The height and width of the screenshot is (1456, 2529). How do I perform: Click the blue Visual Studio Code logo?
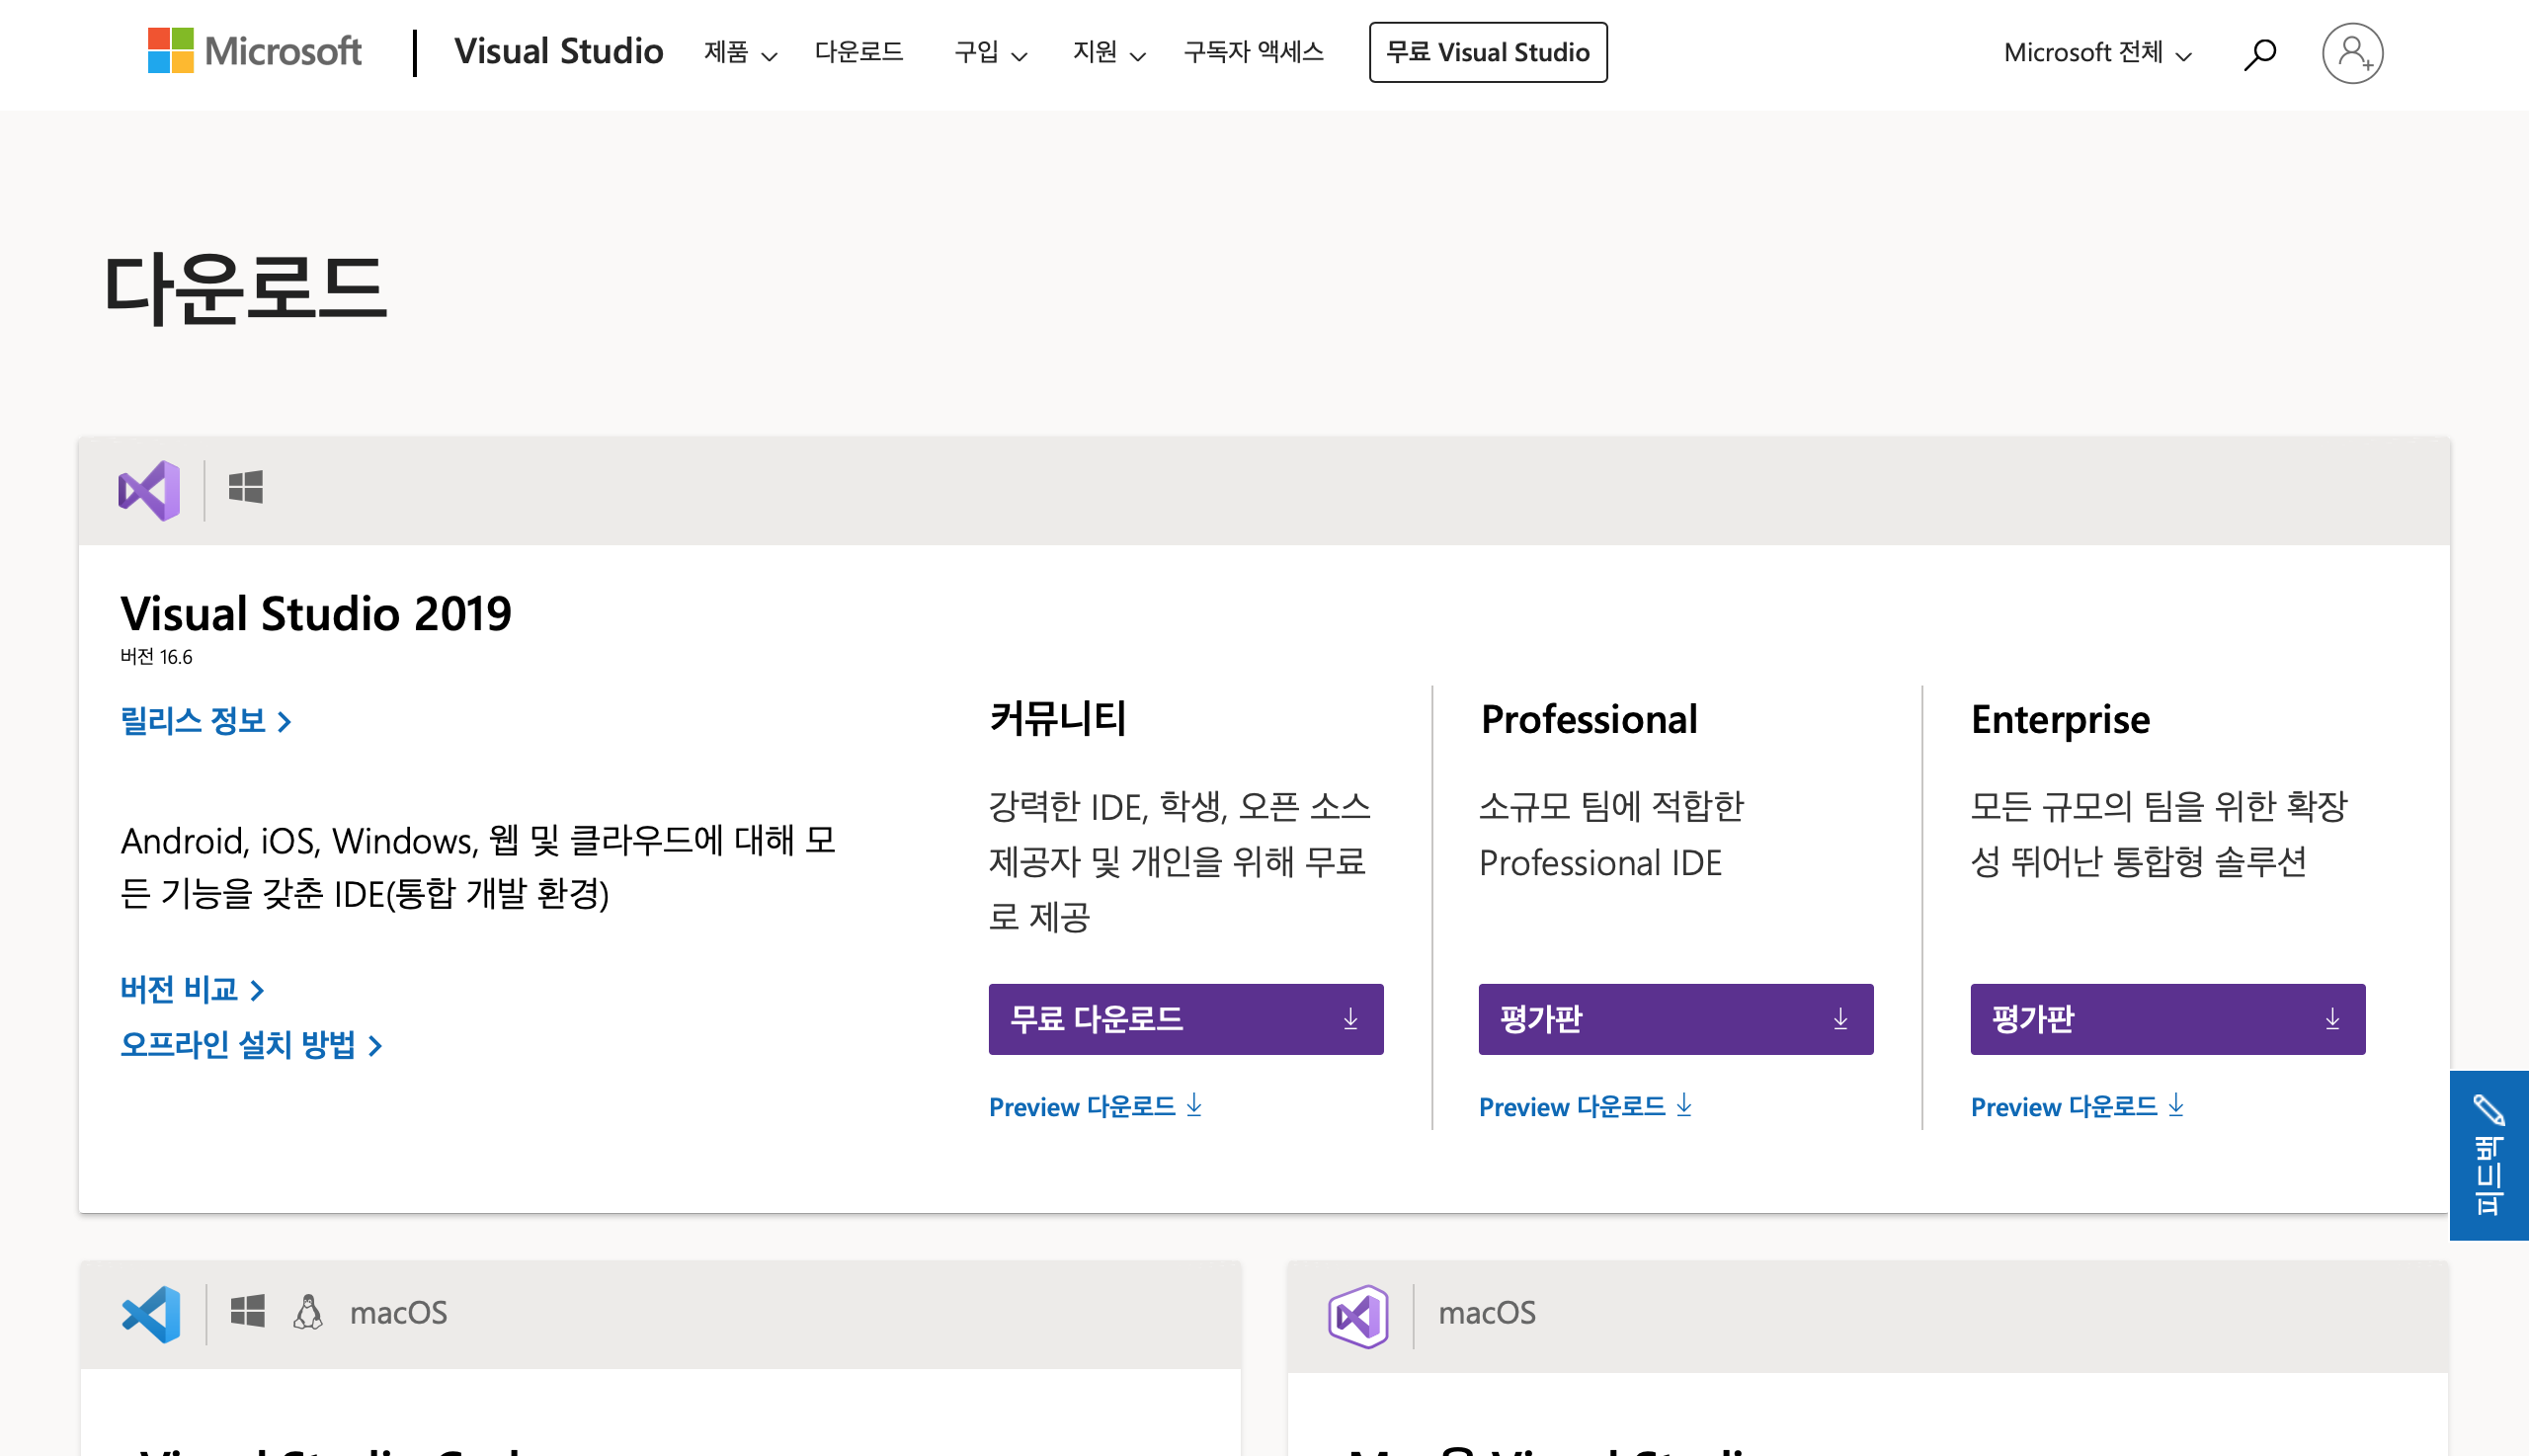tap(151, 1314)
